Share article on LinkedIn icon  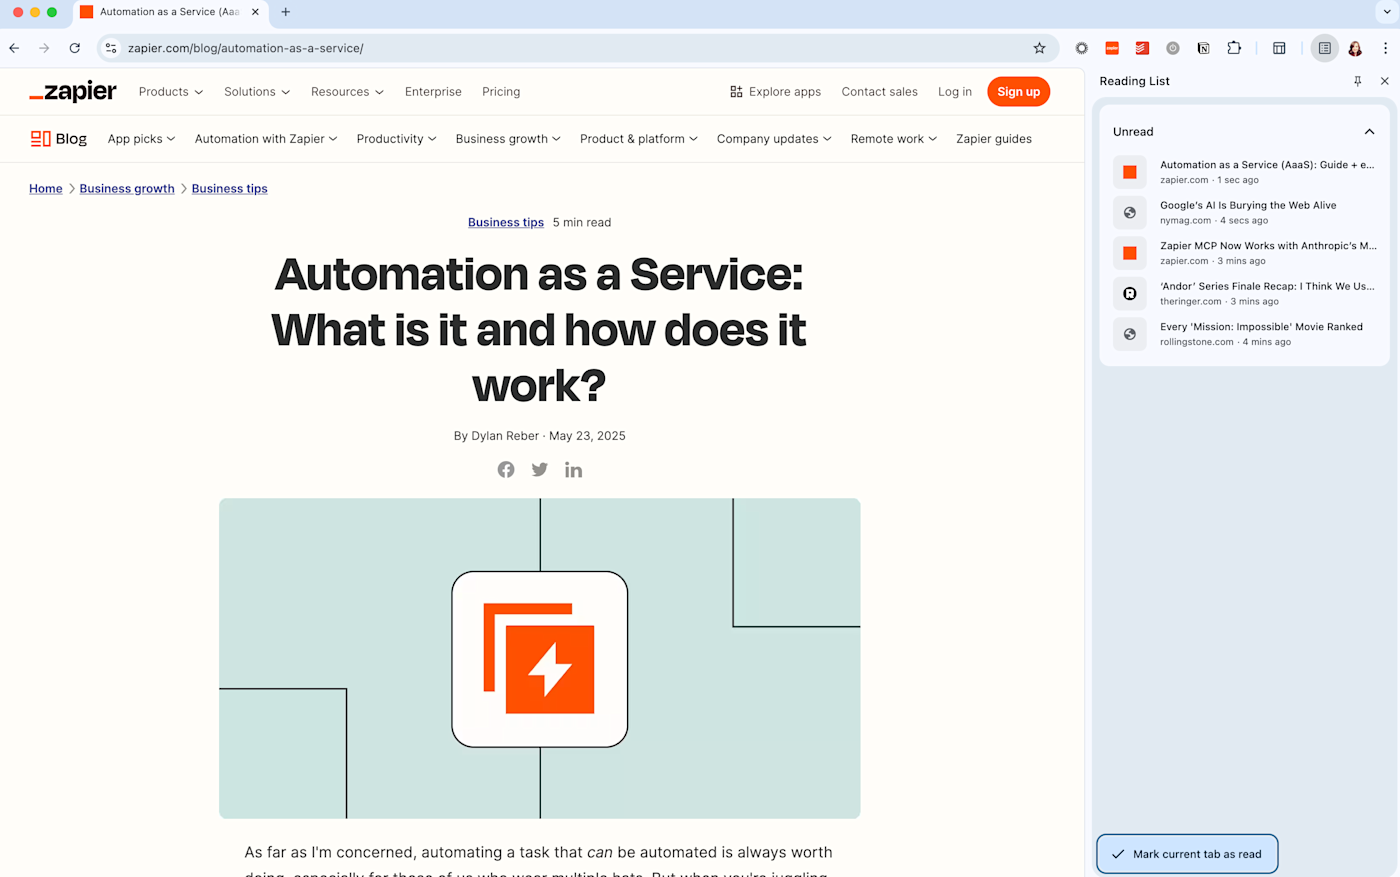click(x=573, y=470)
